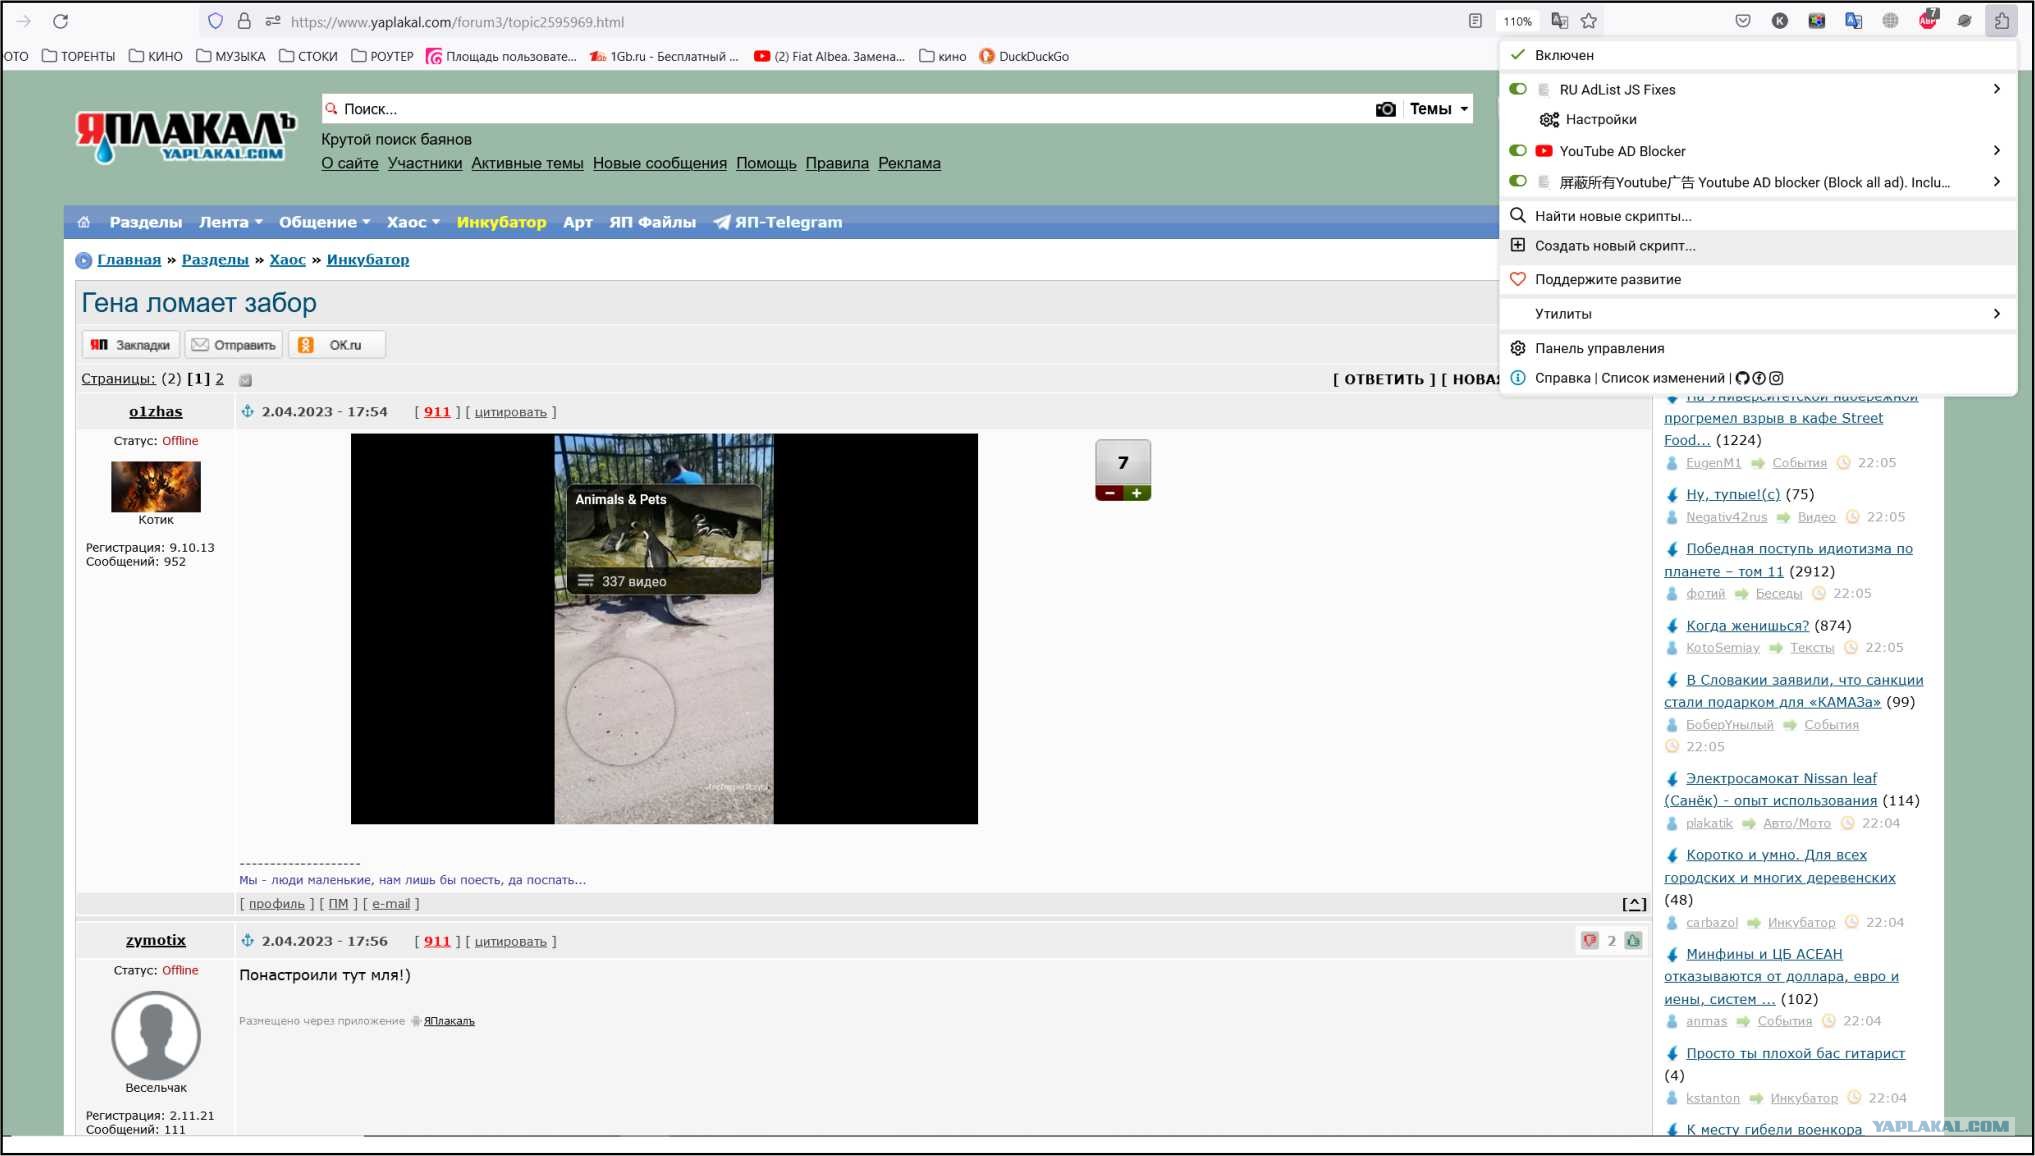Expand the Chinese Youtube AD blocker submenu arrow
The image size is (2035, 1156).
pos(1997,182)
